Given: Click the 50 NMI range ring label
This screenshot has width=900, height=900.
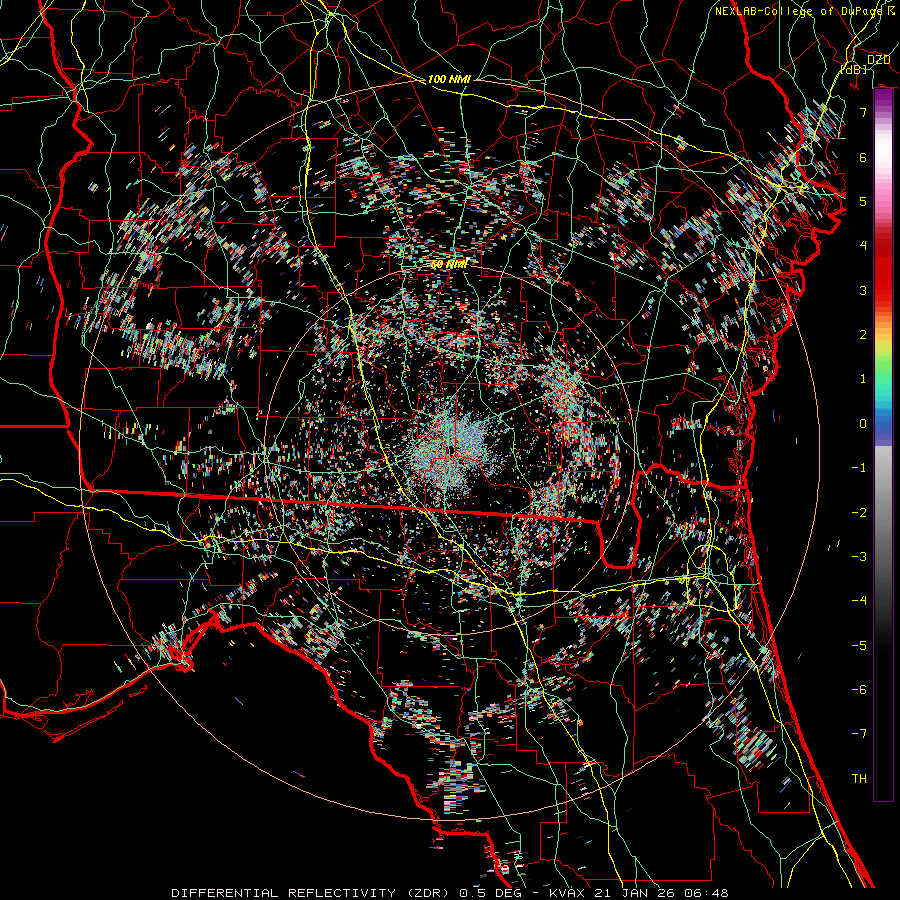Looking at the screenshot, I should coord(449,264).
